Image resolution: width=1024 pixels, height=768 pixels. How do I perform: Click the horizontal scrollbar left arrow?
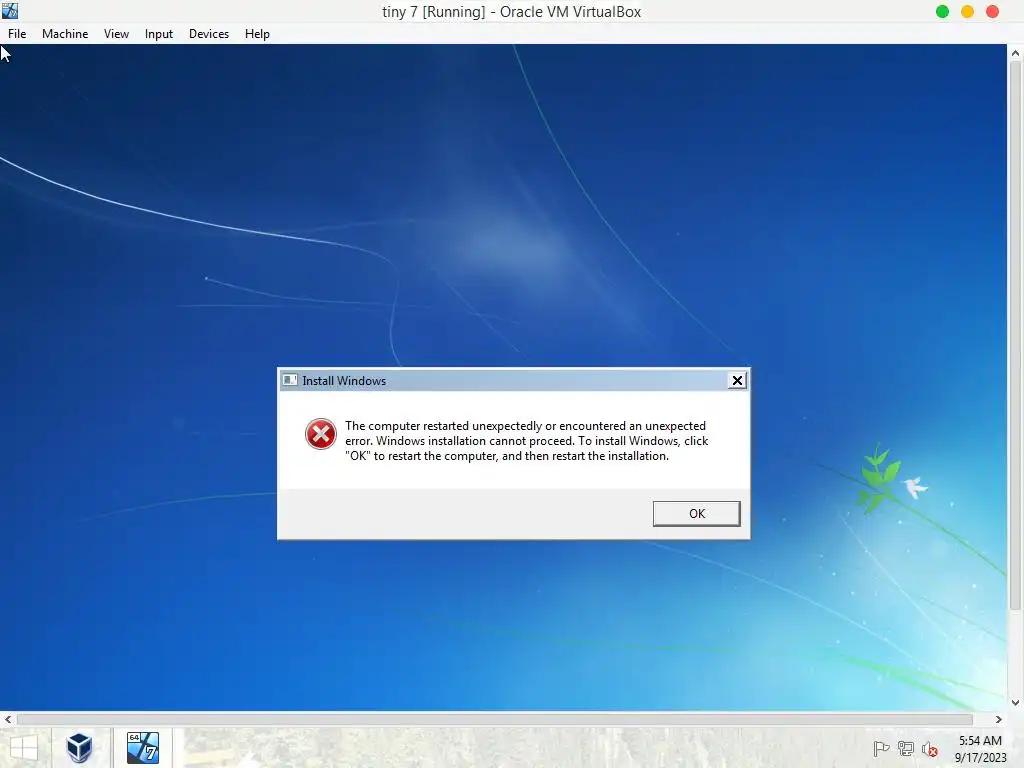coord(8,720)
